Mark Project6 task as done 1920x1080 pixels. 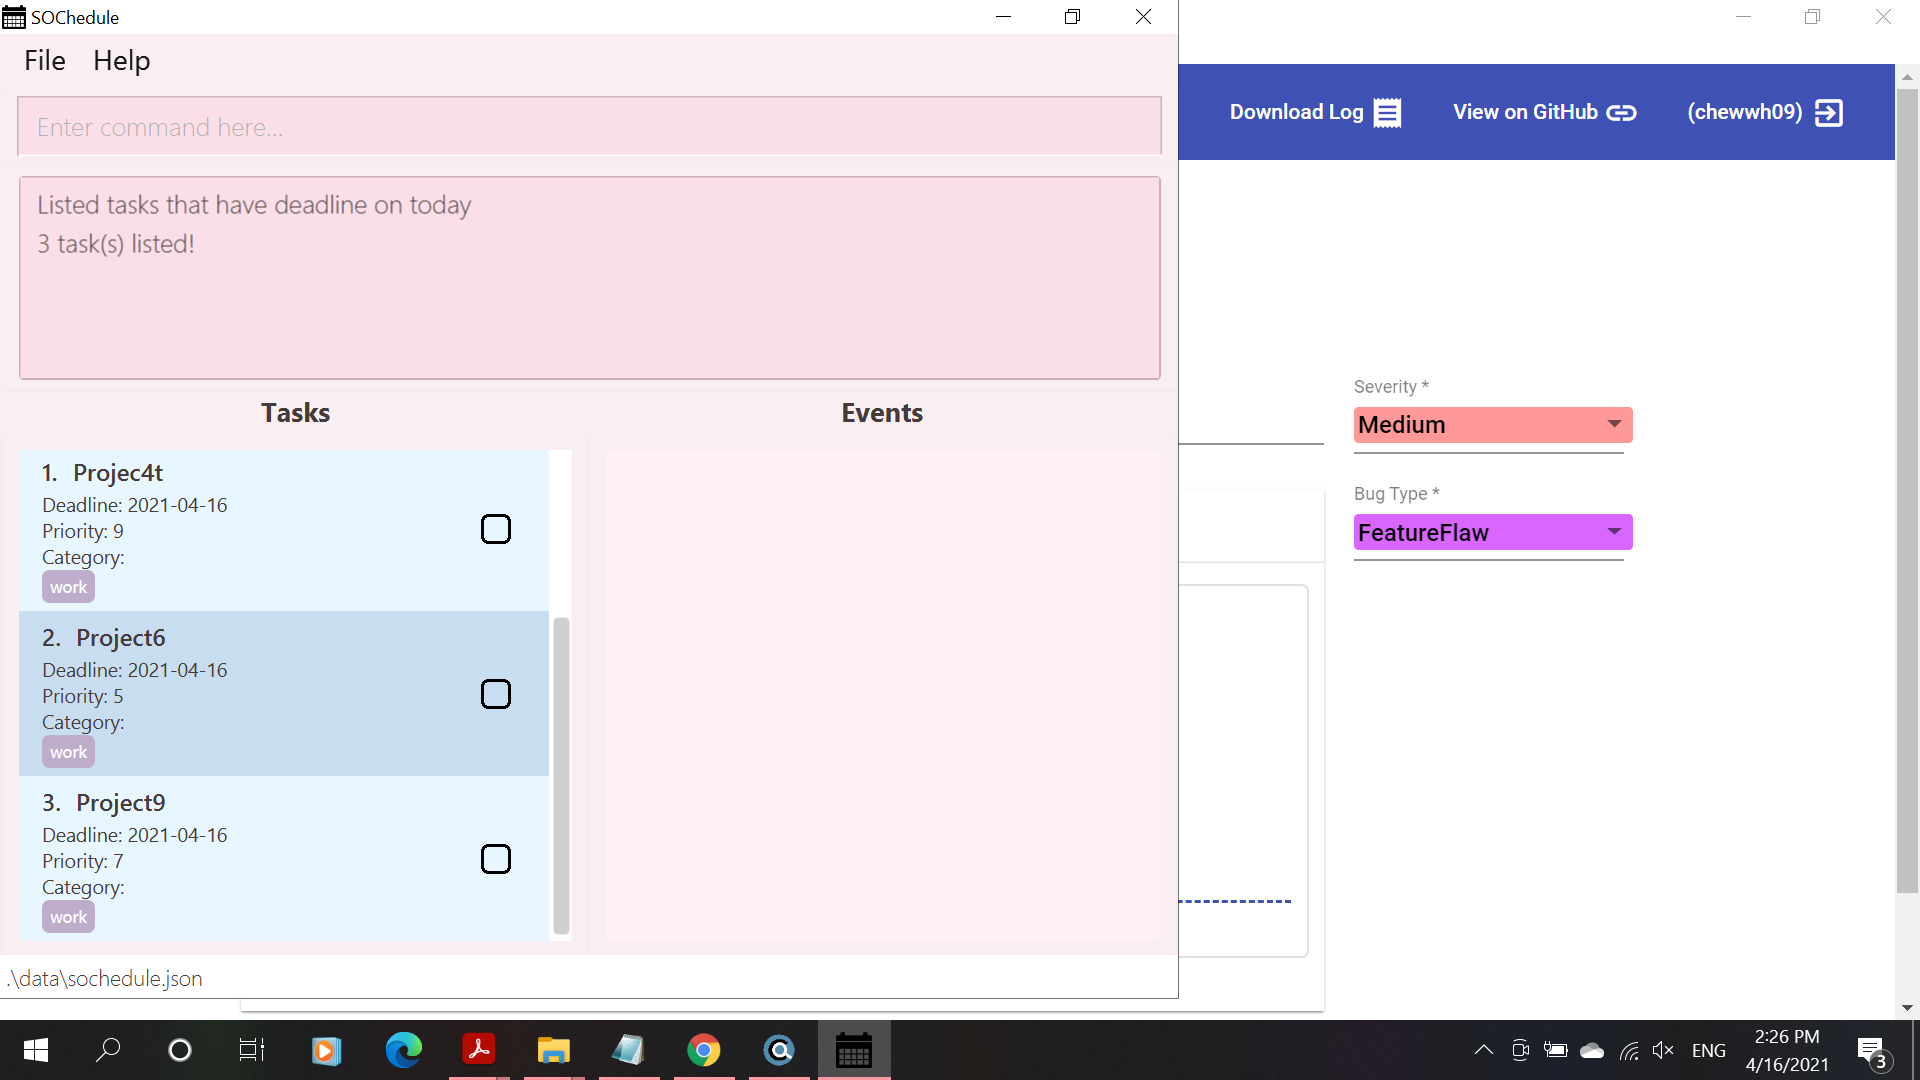tap(496, 694)
